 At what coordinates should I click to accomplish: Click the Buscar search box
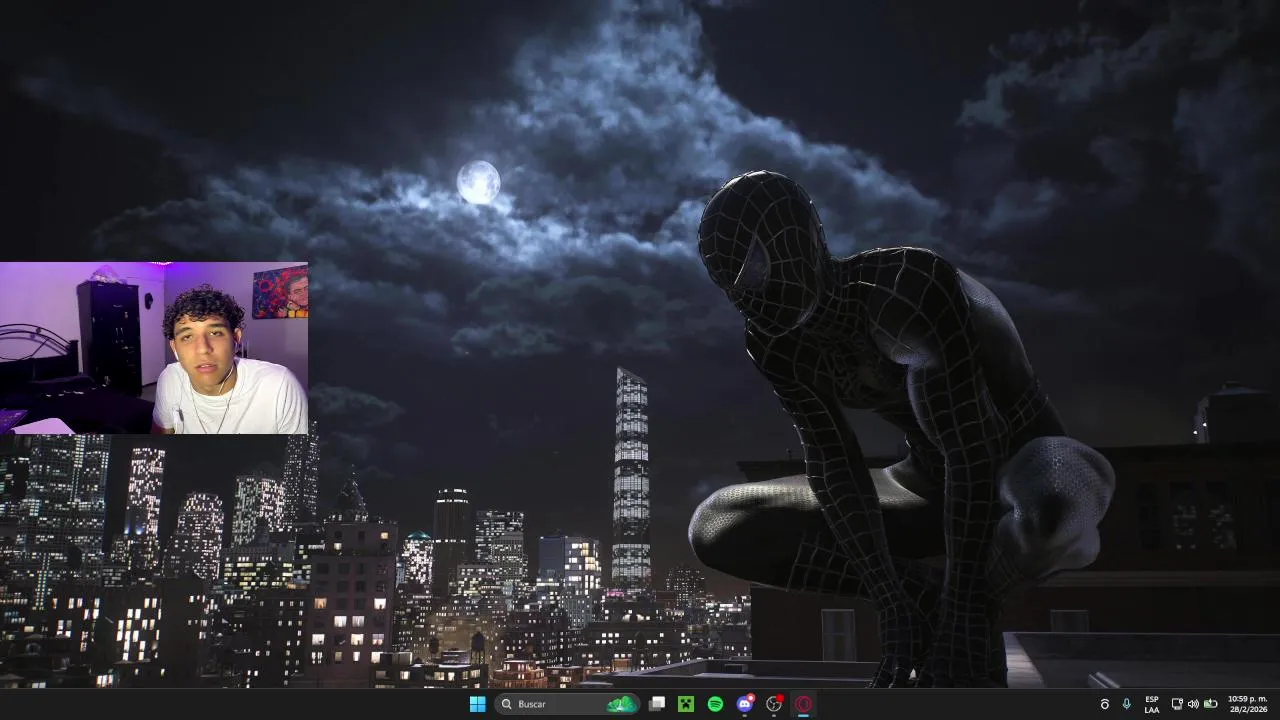click(x=567, y=704)
